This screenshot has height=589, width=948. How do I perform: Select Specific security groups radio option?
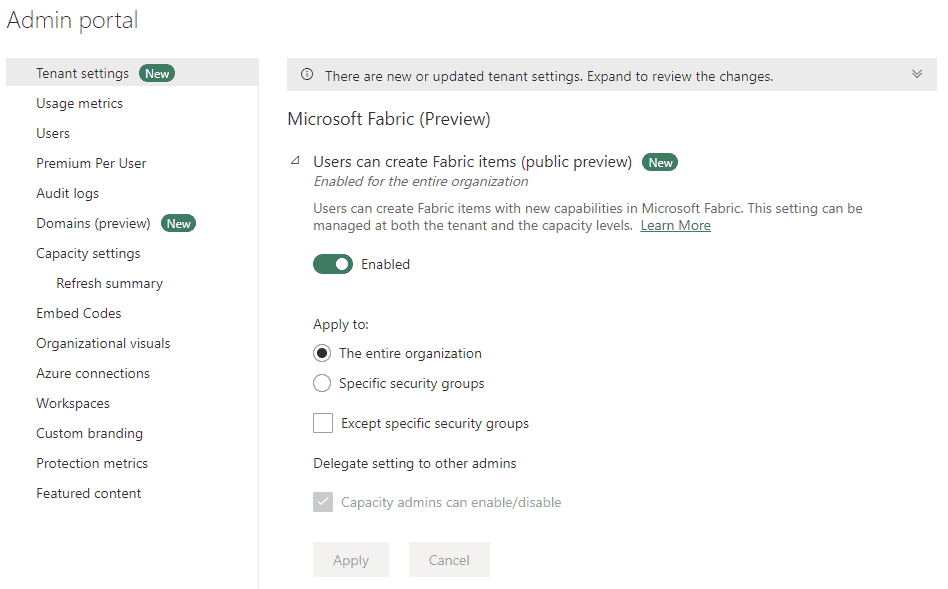tap(322, 383)
